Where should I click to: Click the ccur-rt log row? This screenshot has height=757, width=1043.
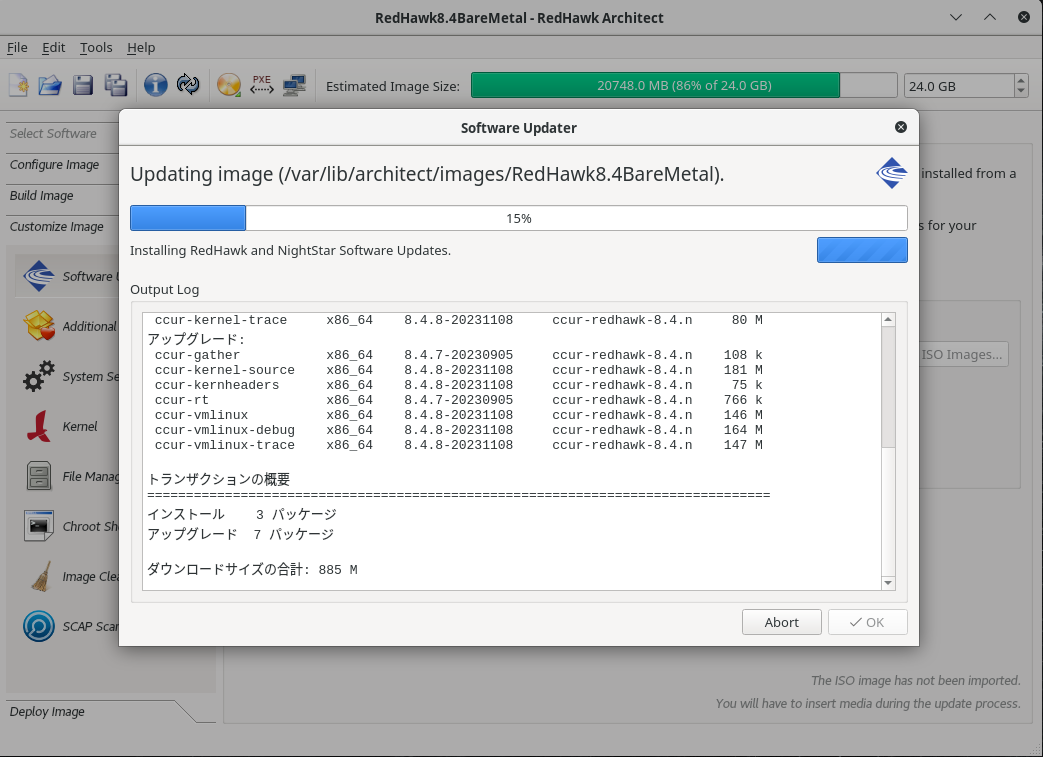(458, 400)
